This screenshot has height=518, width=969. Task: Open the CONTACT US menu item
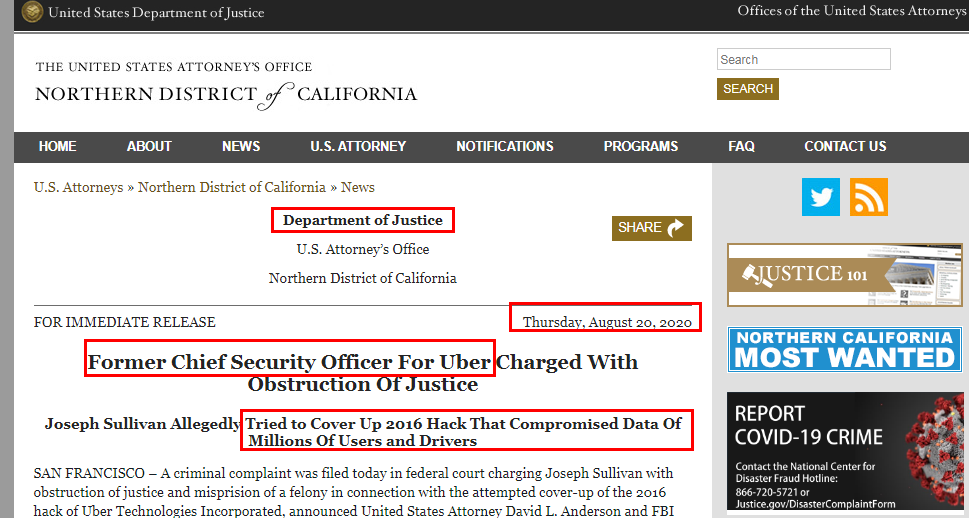click(845, 146)
